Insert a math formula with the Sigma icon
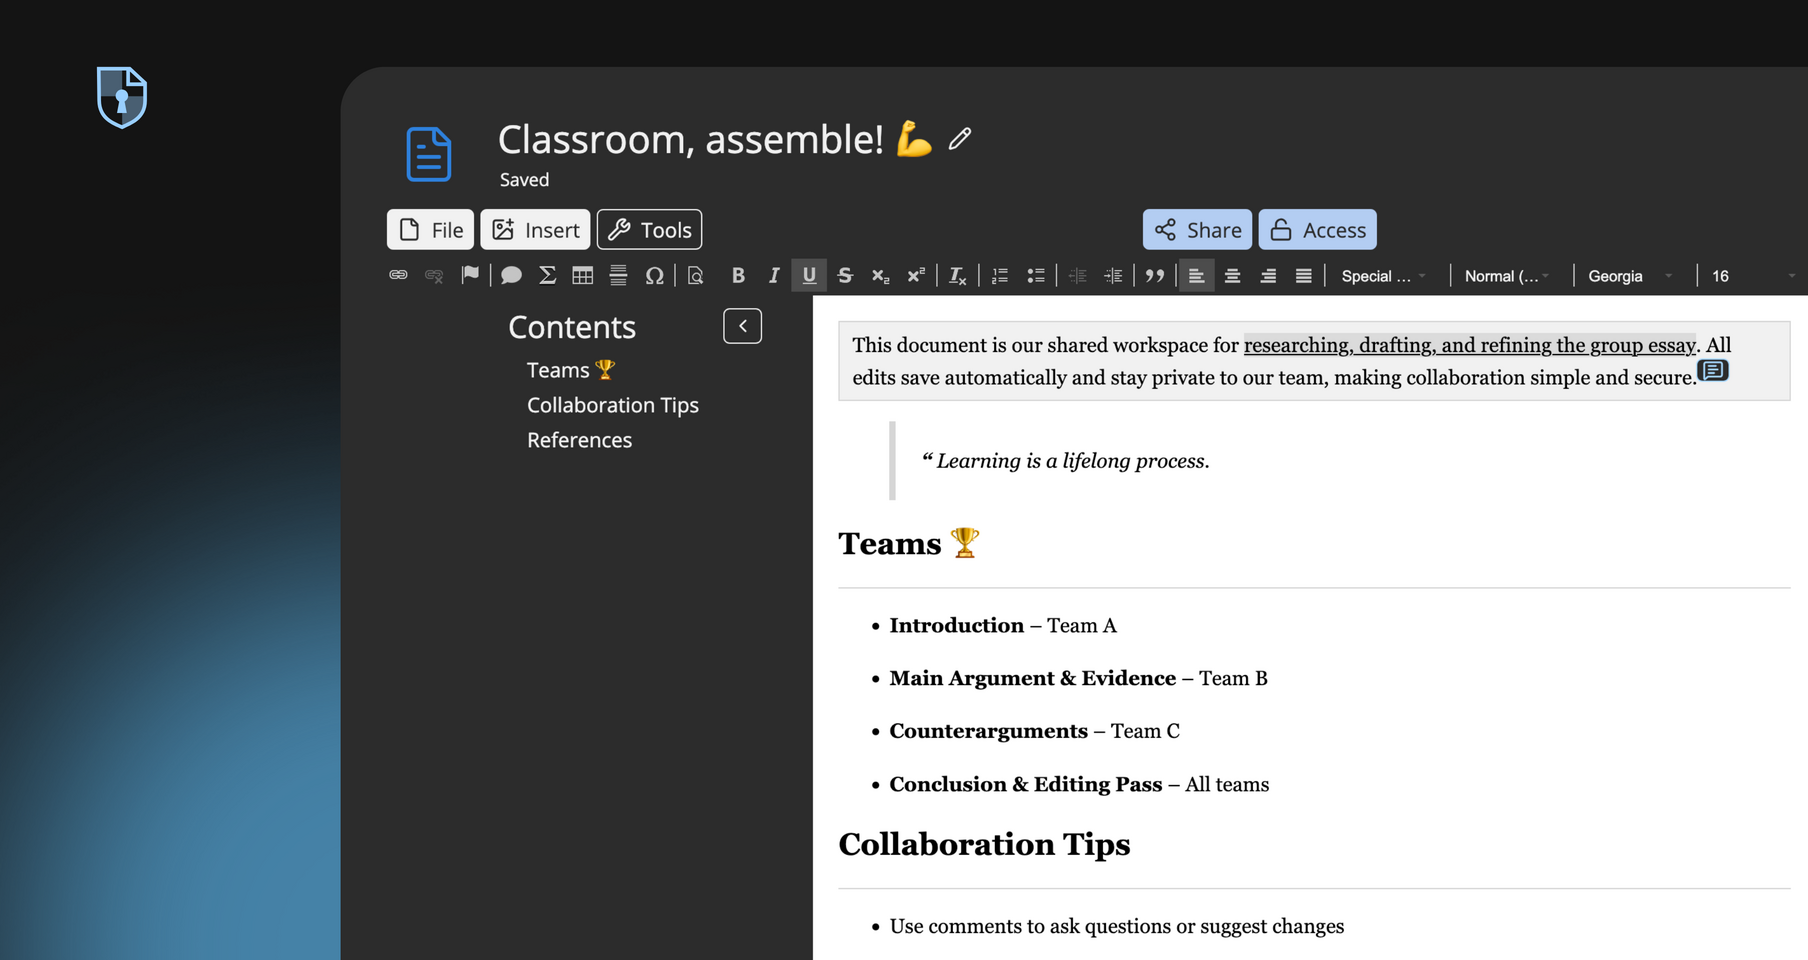Screen dimensions: 1808x960 [547, 275]
